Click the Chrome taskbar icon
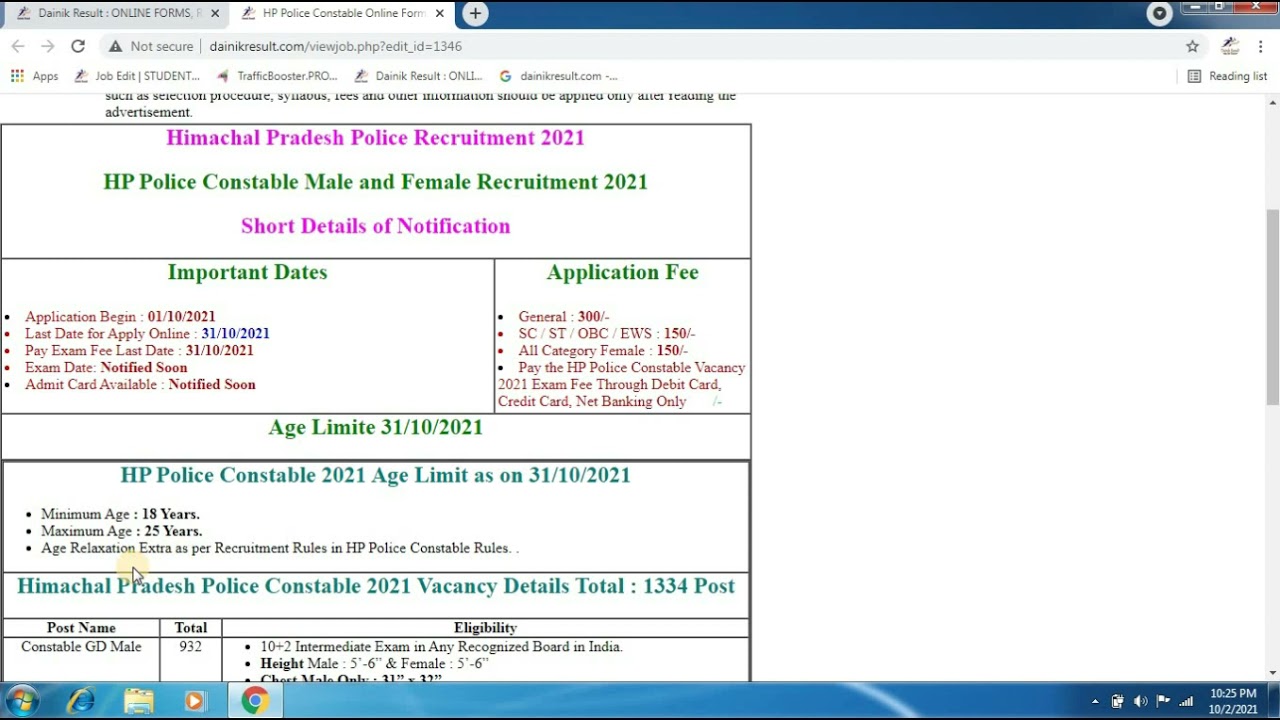Viewport: 1280px width, 720px height. pos(254,701)
